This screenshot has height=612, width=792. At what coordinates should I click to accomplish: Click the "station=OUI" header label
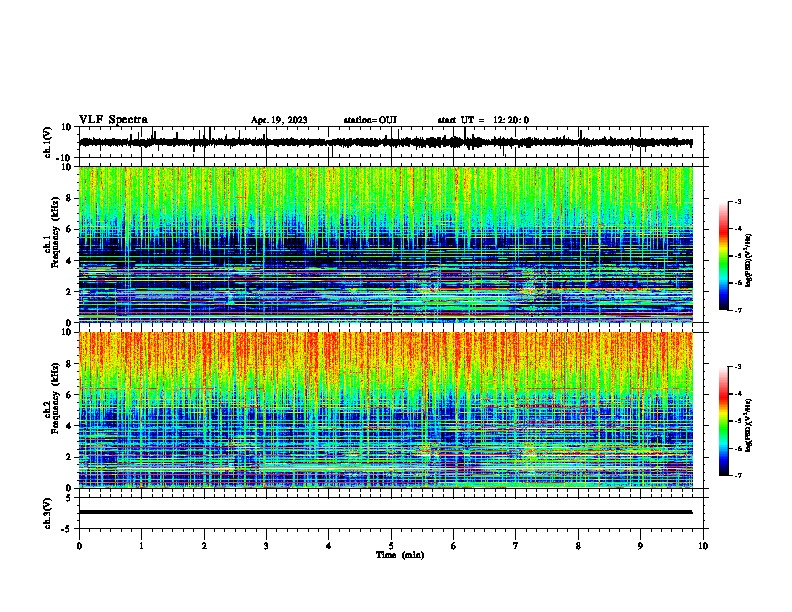tap(370, 120)
